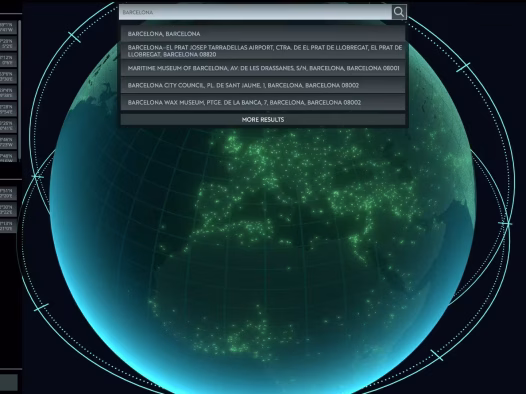Click the coordinates list scrollbar on left
The height and width of the screenshot is (394, 526).
[20, 89]
